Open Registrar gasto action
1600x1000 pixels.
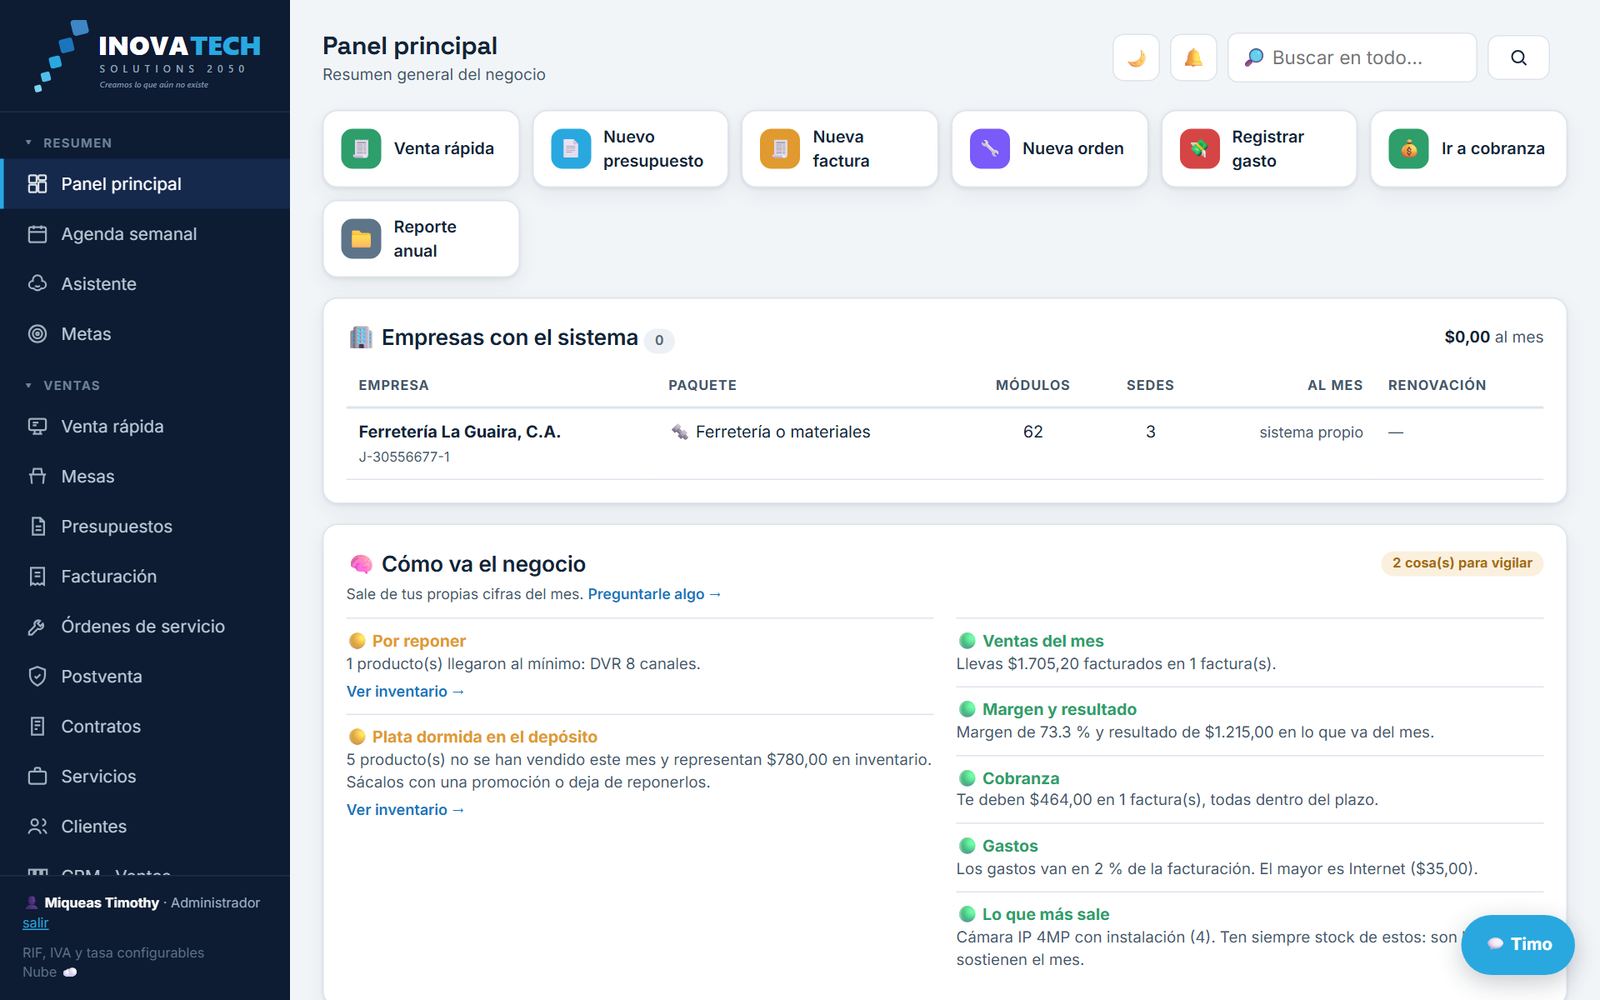[1259, 149]
